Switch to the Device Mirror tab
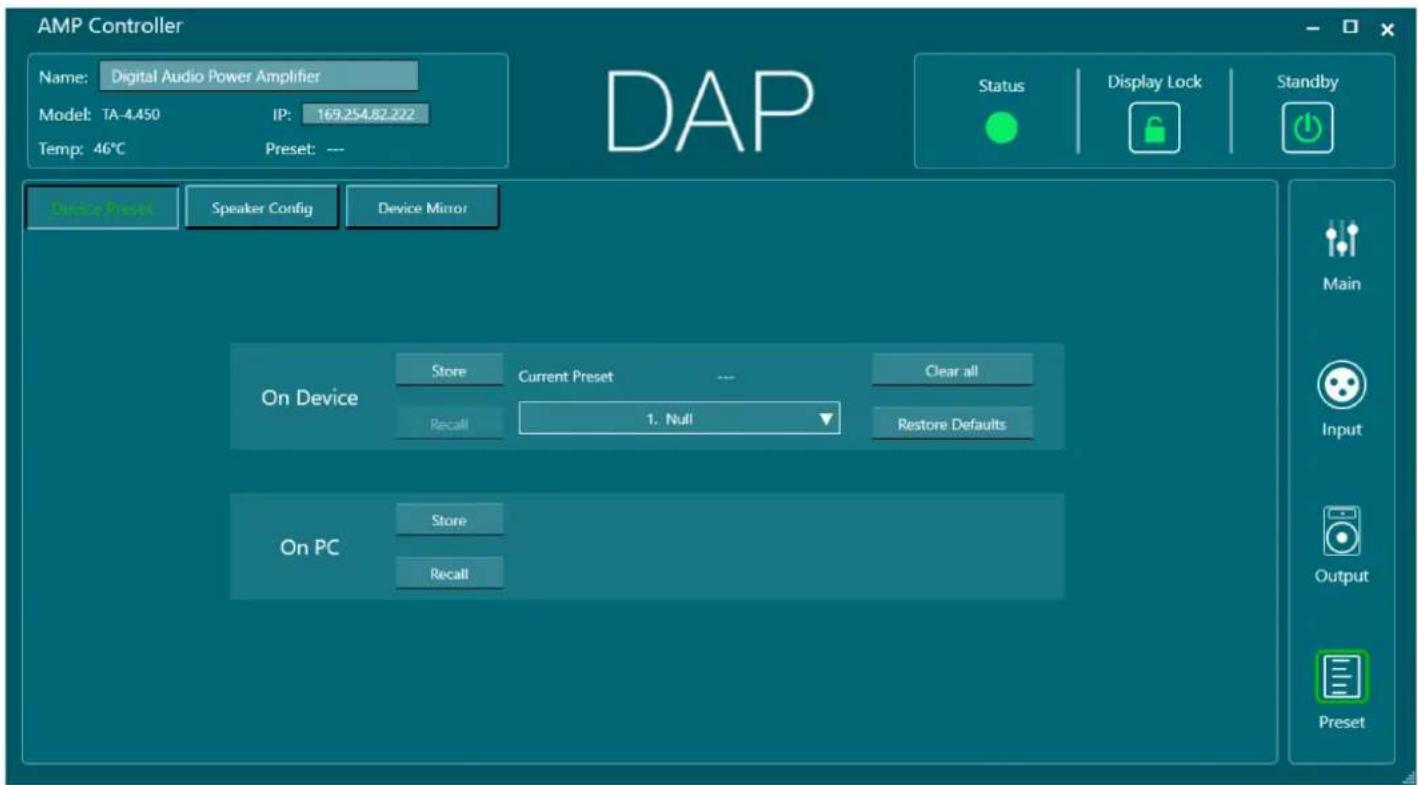The height and width of the screenshot is (785, 1418). [x=422, y=208]
